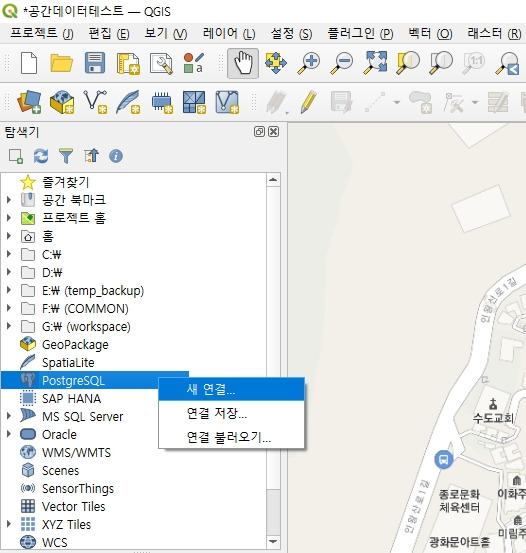Screen dimensions: 526x553
Task: Open the 레이어 (L) menu
Action: click(x=229, y=33)
